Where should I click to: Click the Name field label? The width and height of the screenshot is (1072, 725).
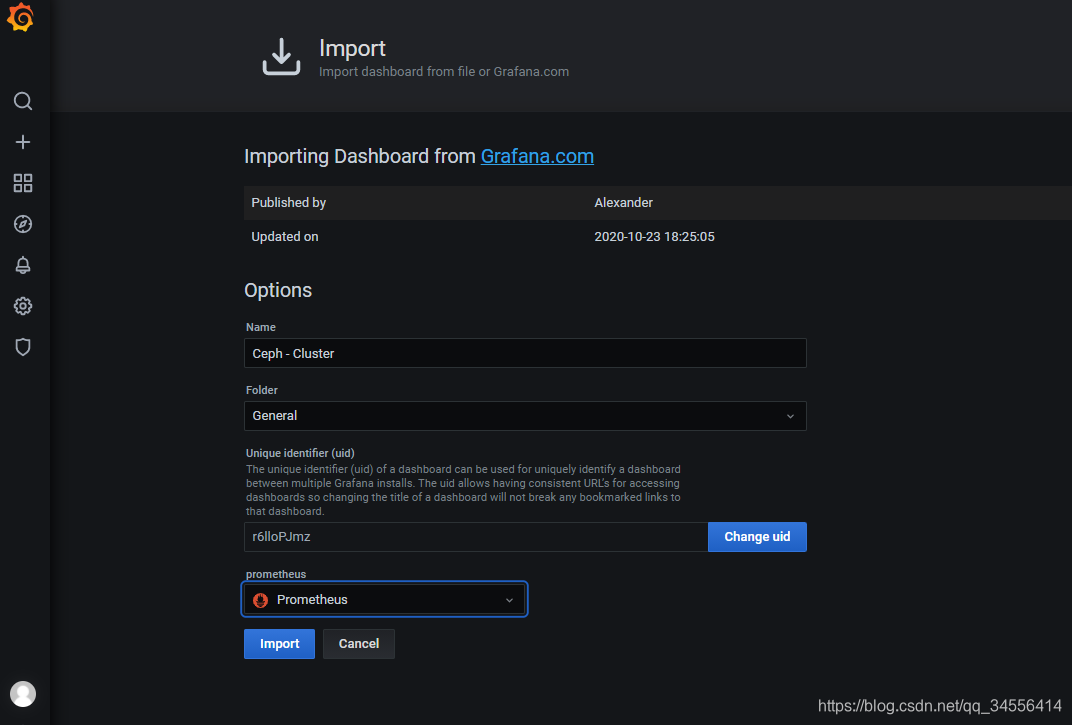point(260,327)
